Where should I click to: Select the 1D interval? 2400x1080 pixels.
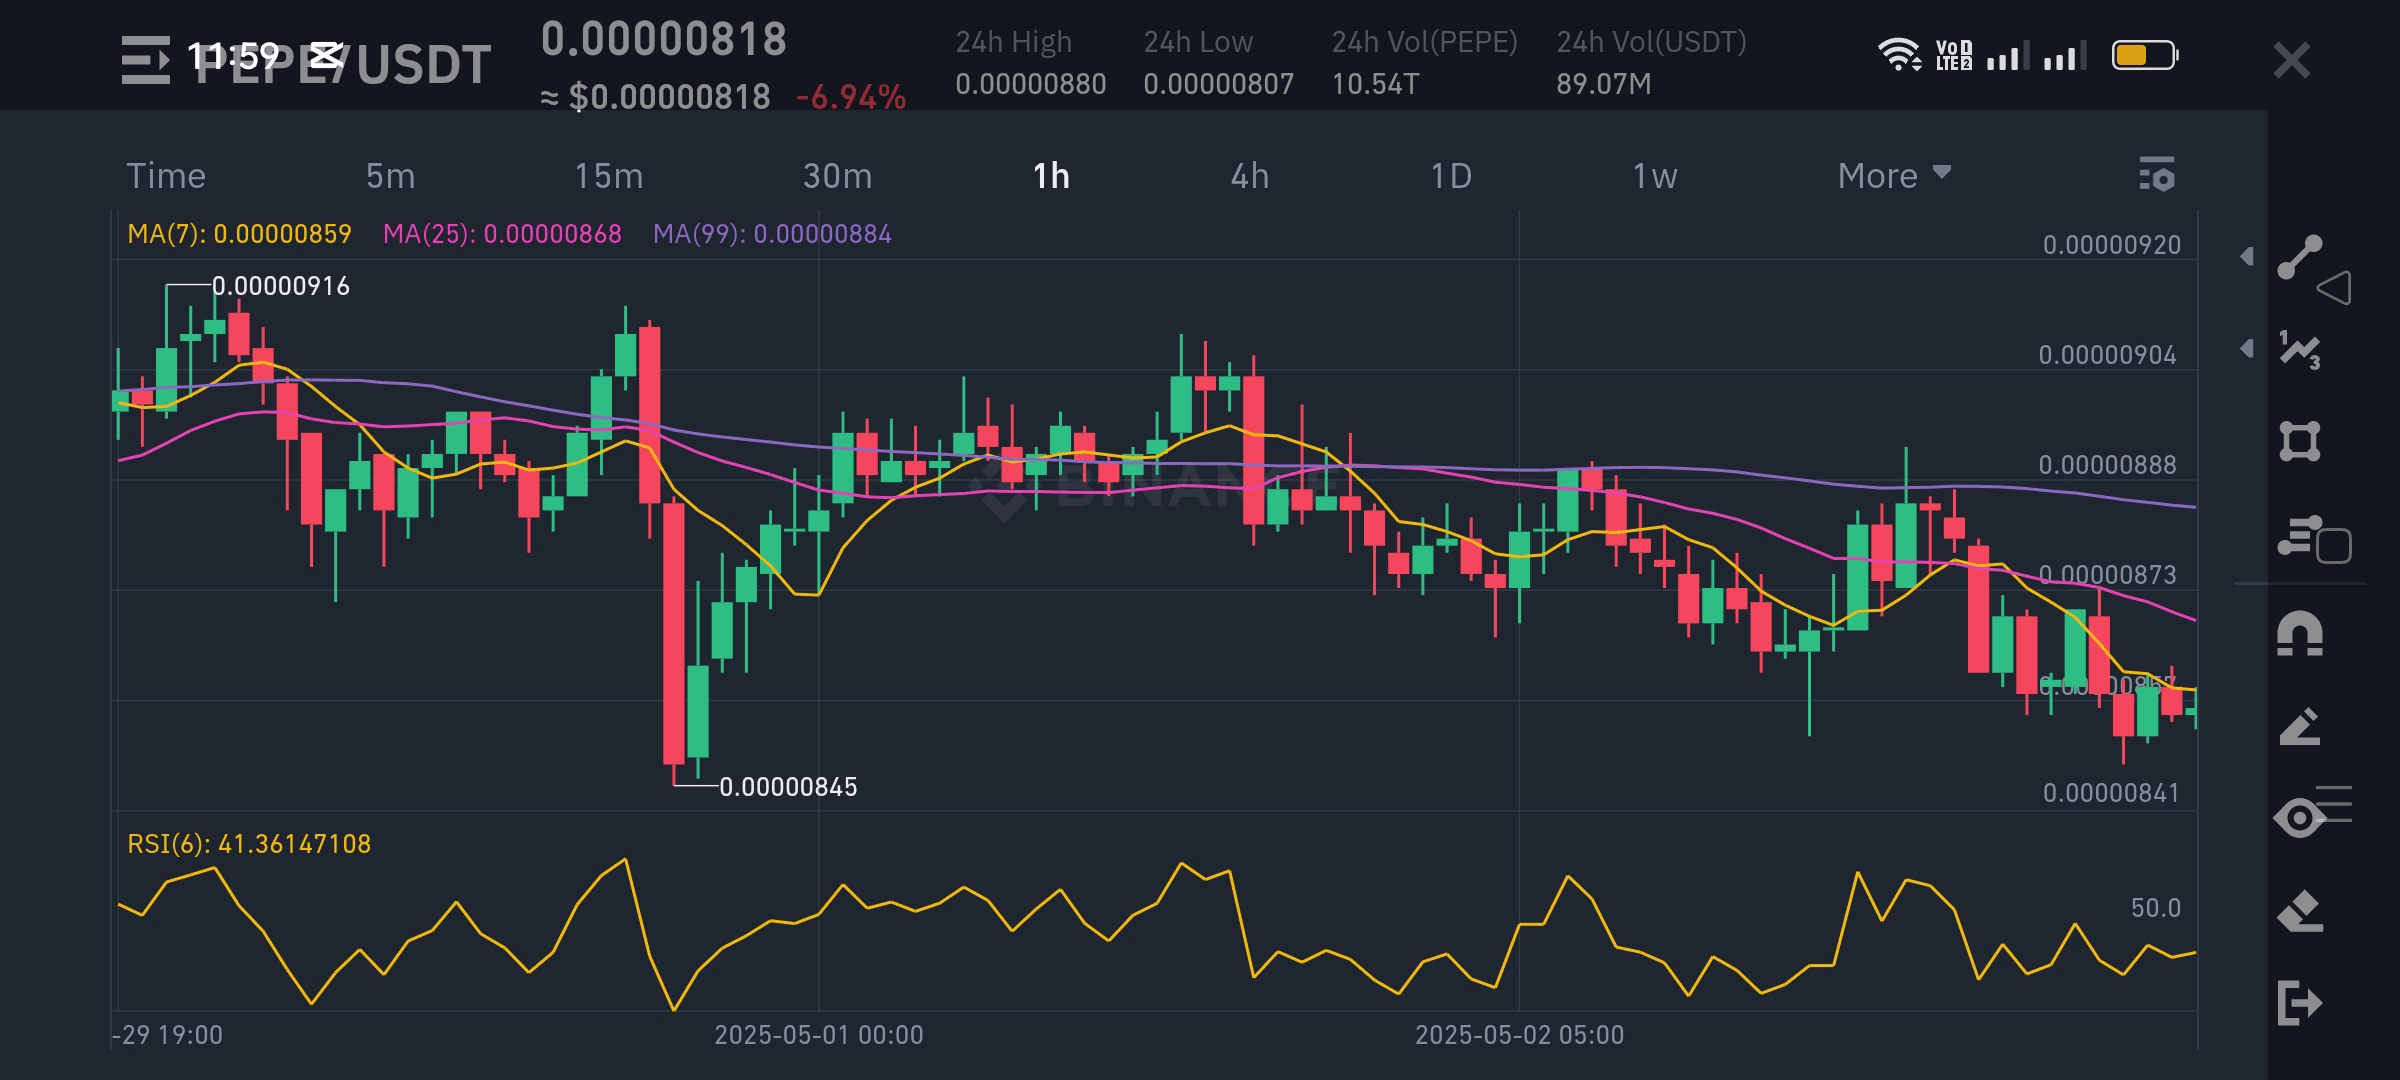tap(1450, 176)
